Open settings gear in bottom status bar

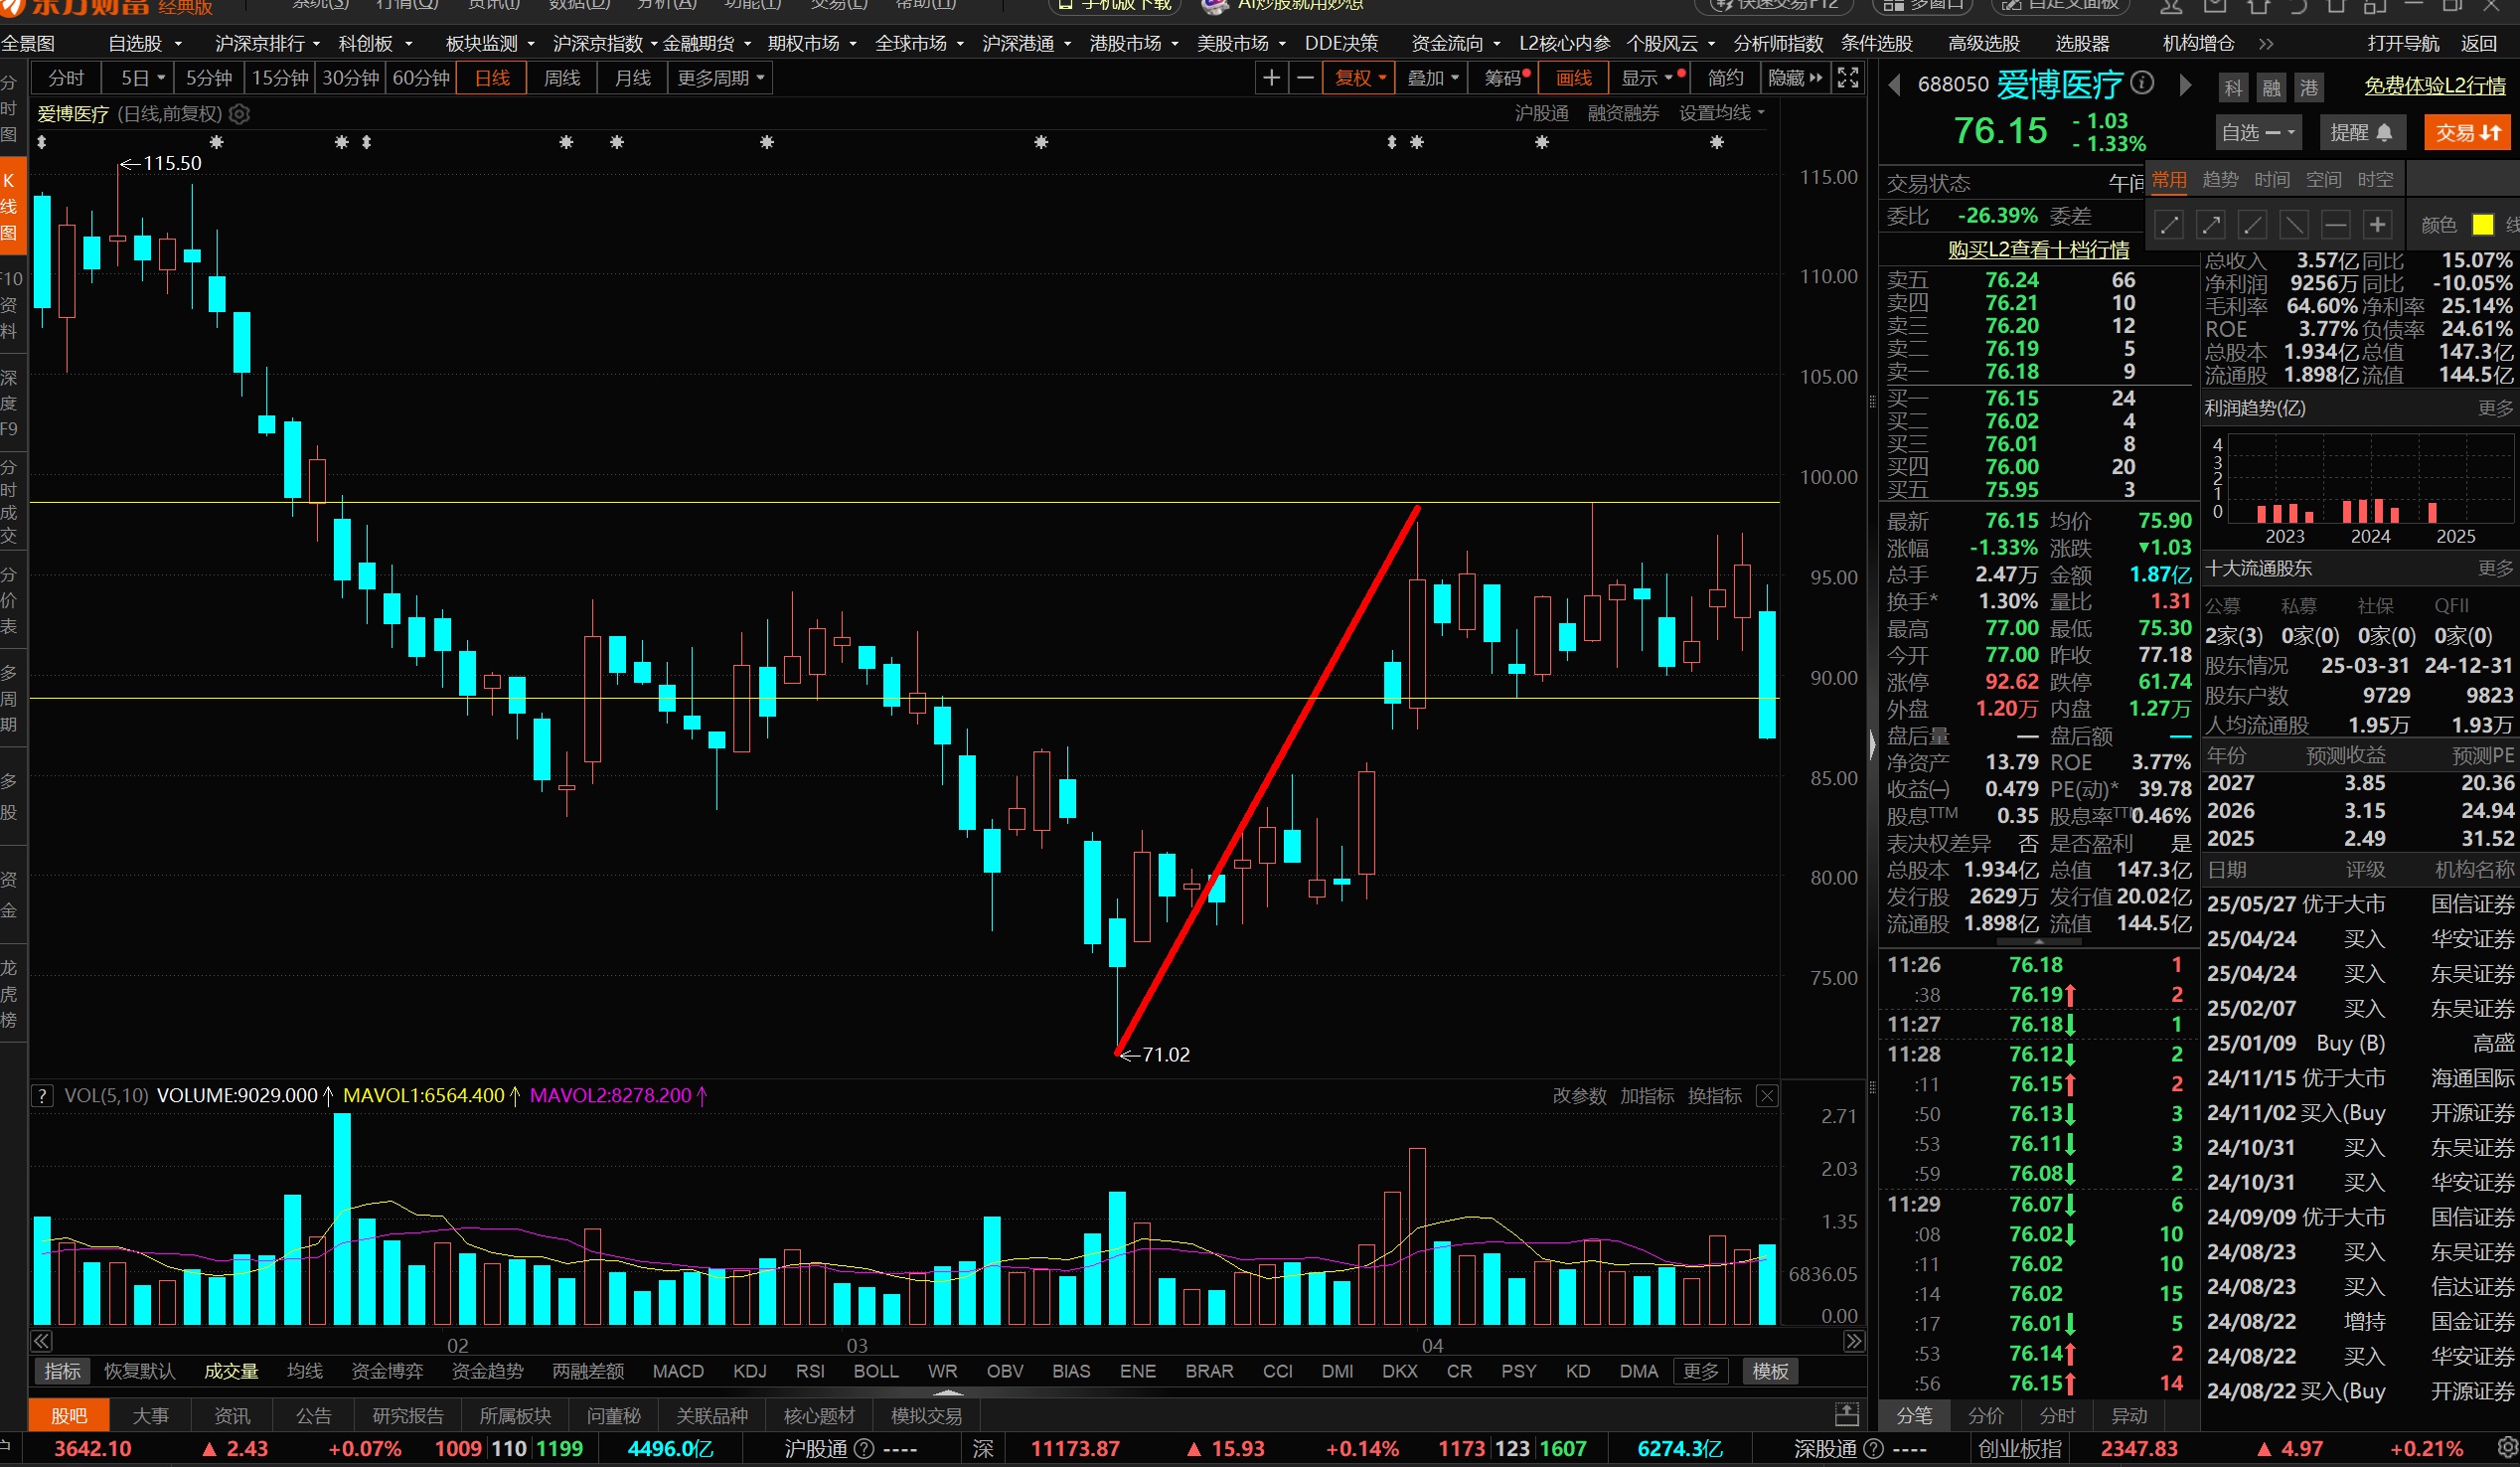click(2507, 1449)
